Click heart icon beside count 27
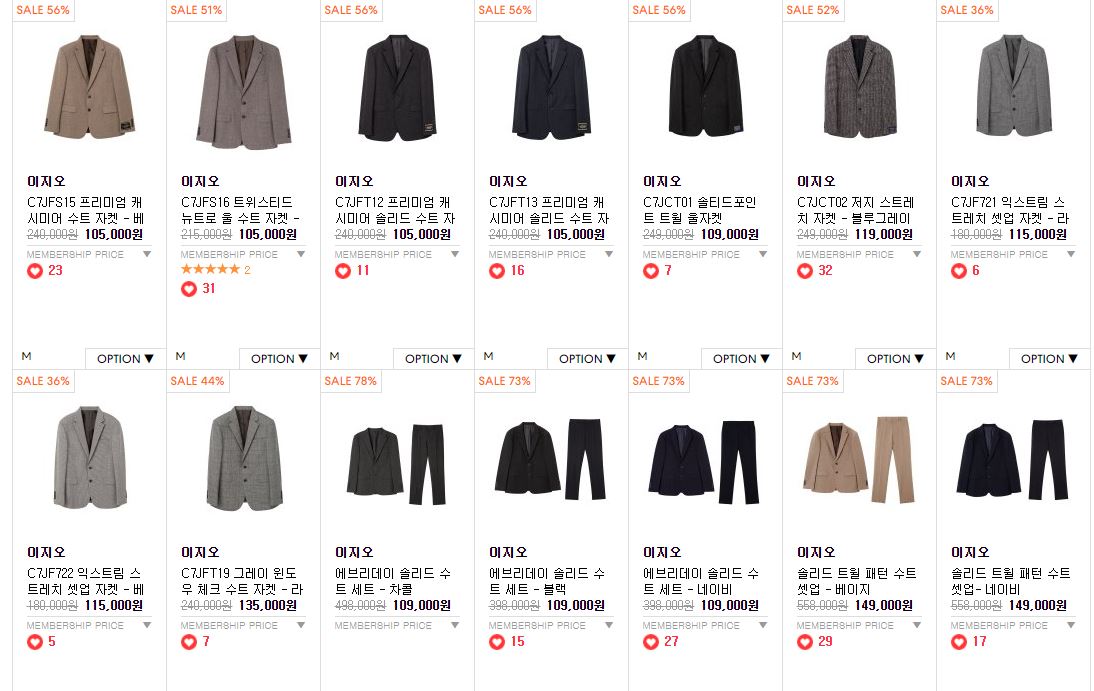Image resolution: width=1094 pixels, height=691 pixels. click(650, 642)
